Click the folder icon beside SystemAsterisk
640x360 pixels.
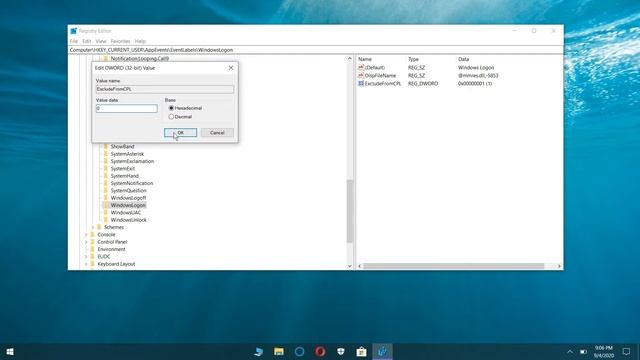click(106, 154)
